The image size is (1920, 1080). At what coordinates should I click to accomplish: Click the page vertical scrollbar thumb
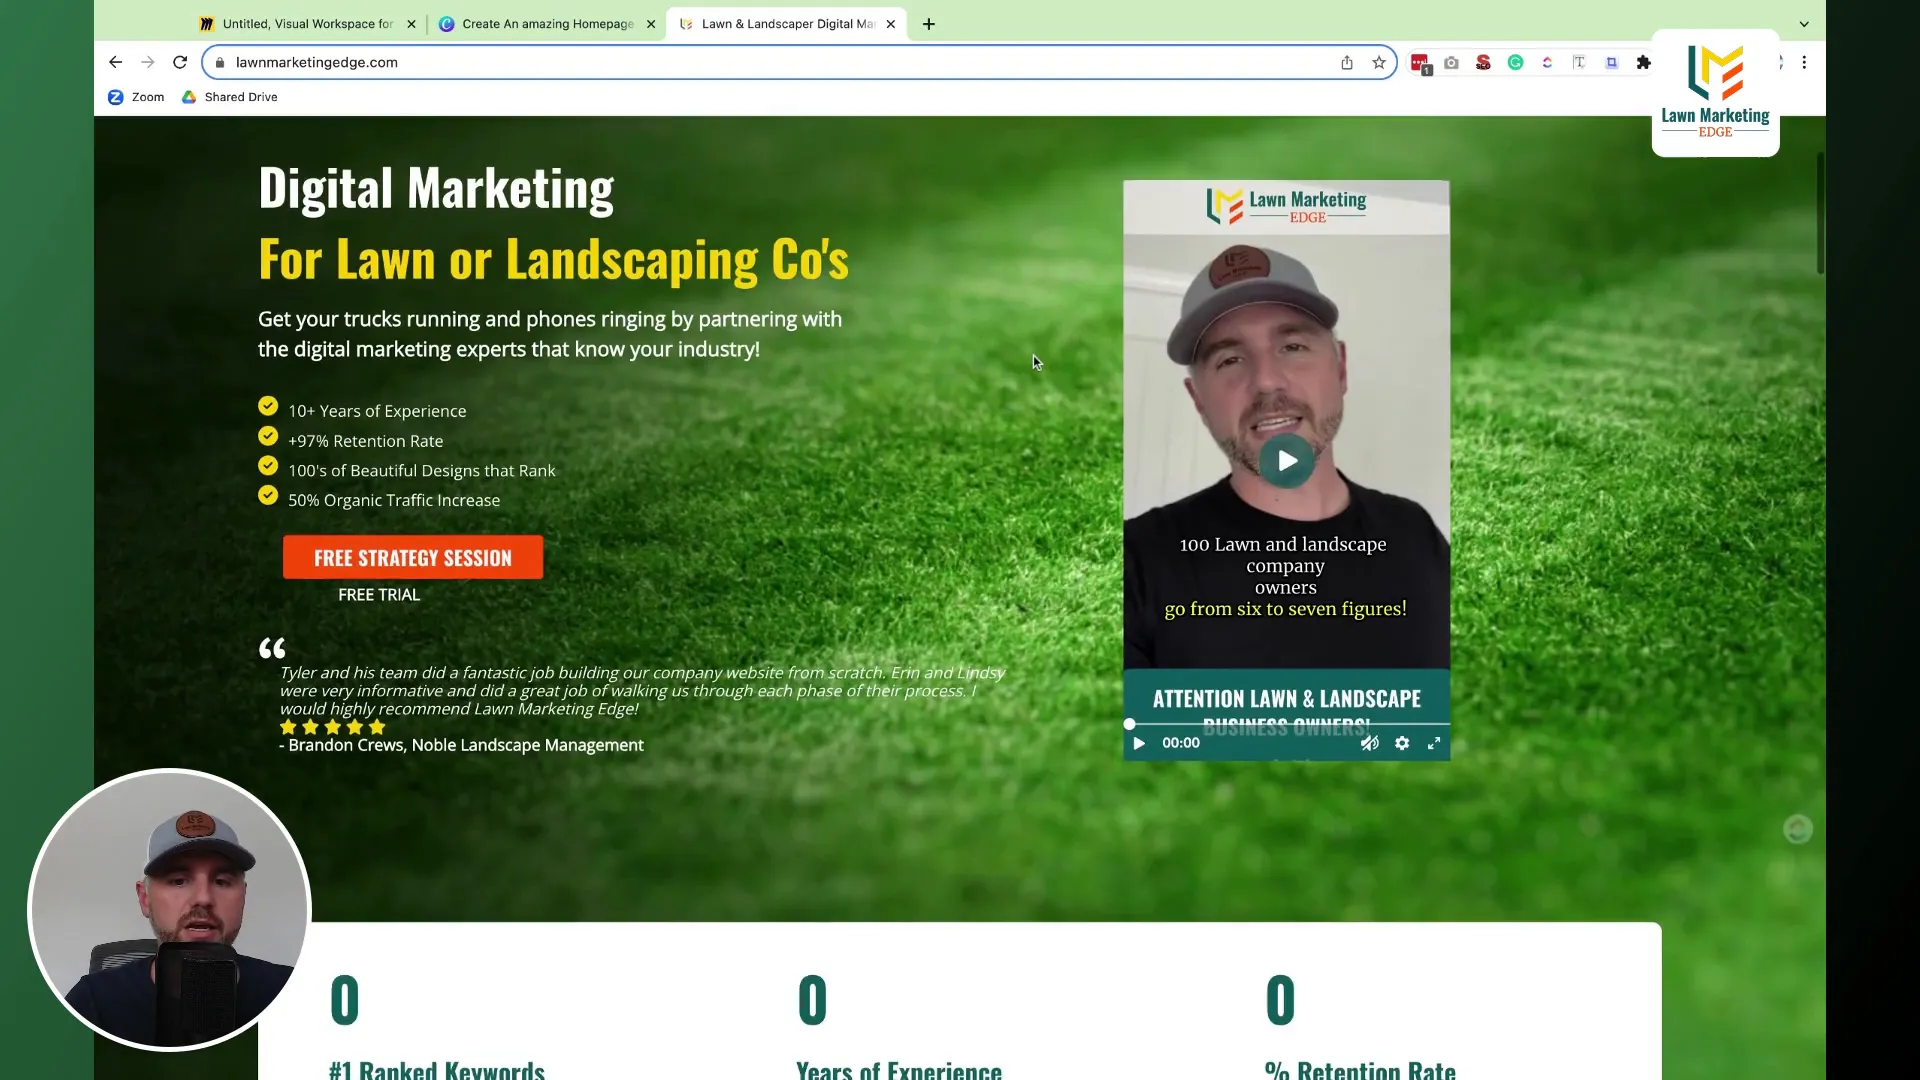click(1820, 212)
